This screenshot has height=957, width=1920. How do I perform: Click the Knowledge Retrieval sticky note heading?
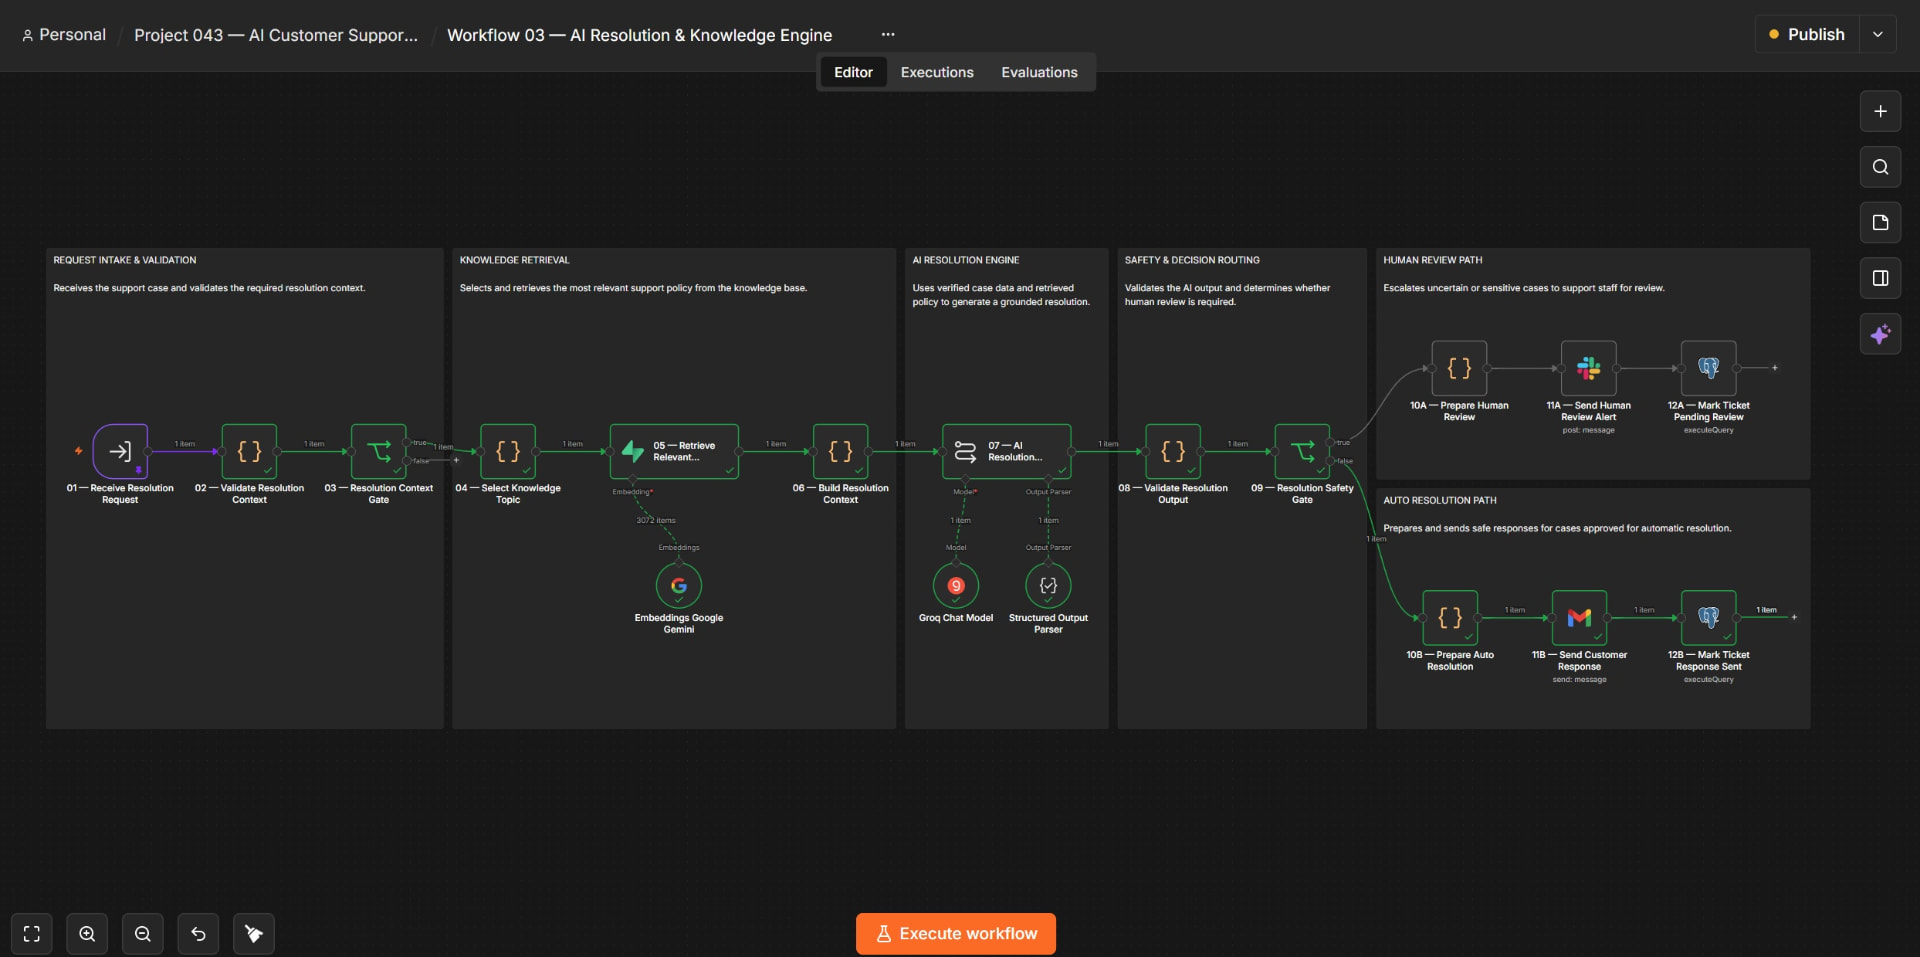pyautogui.click(x=514, y=260)
